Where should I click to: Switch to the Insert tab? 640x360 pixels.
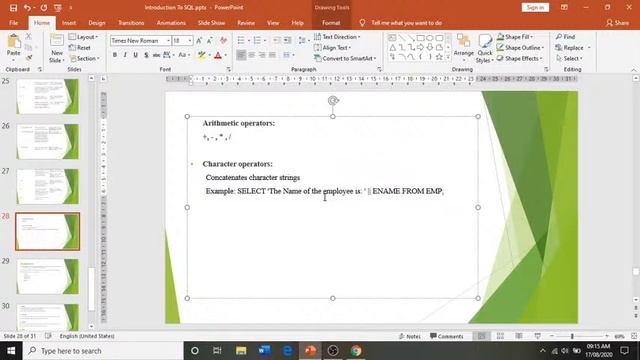[69, 23]
